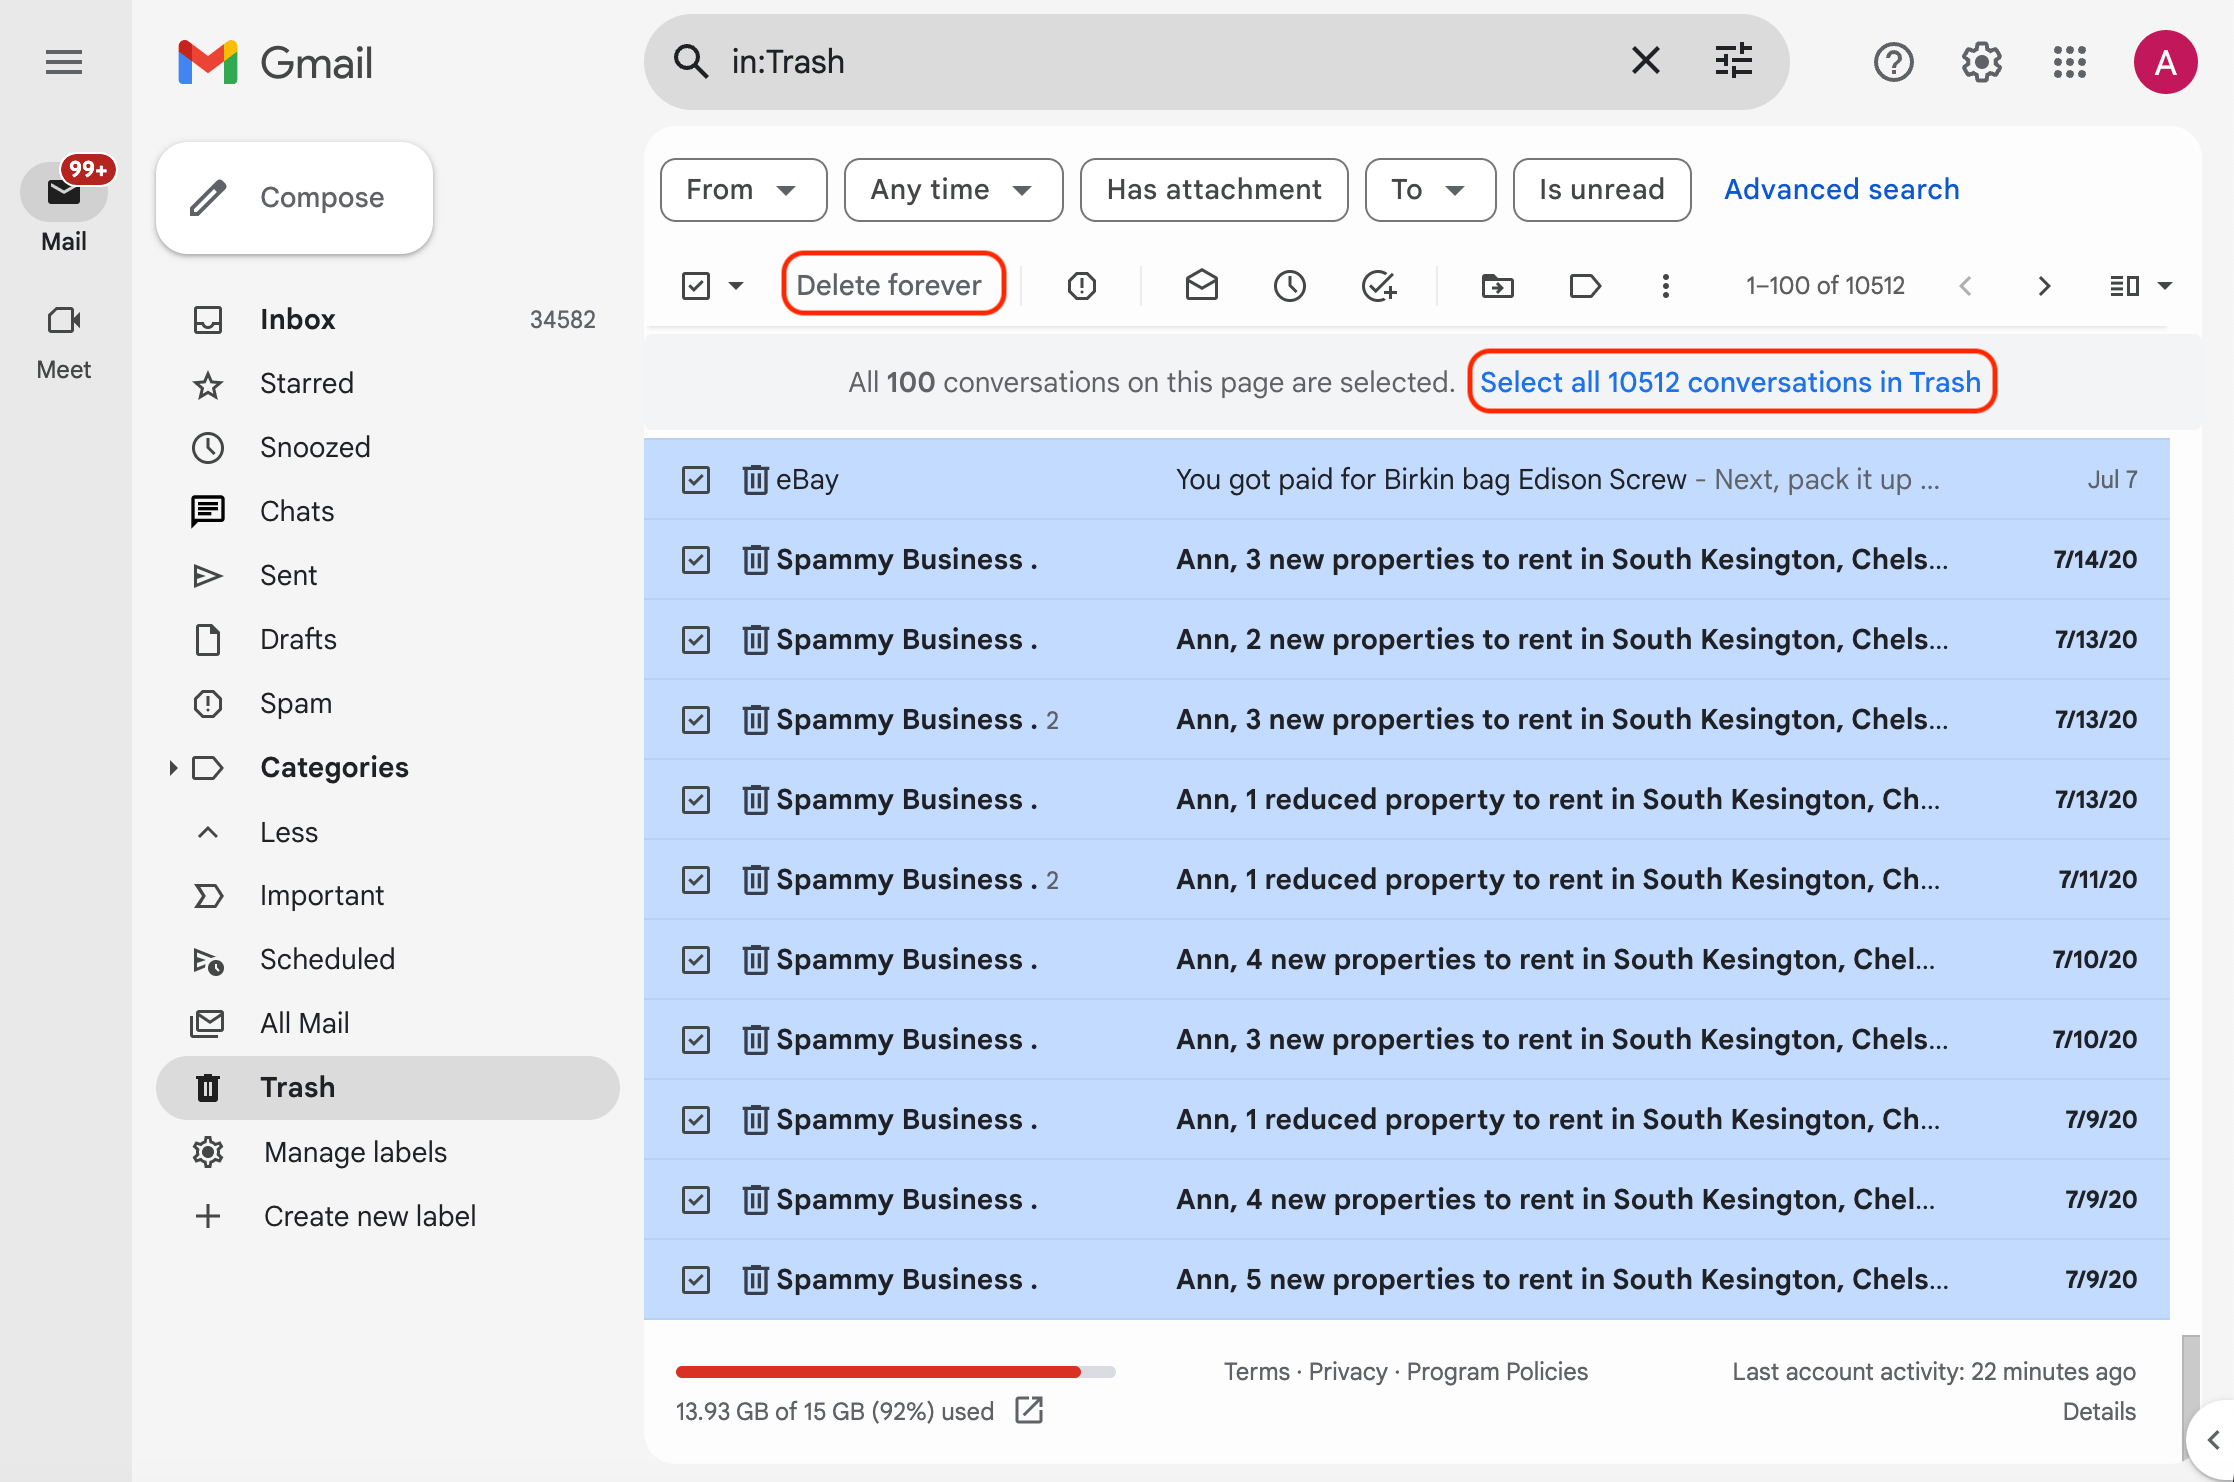This screenshot has width=2234, height=1482.
Task: Uncheck the eBay Birkin bag email
Action: pos(695,479)
